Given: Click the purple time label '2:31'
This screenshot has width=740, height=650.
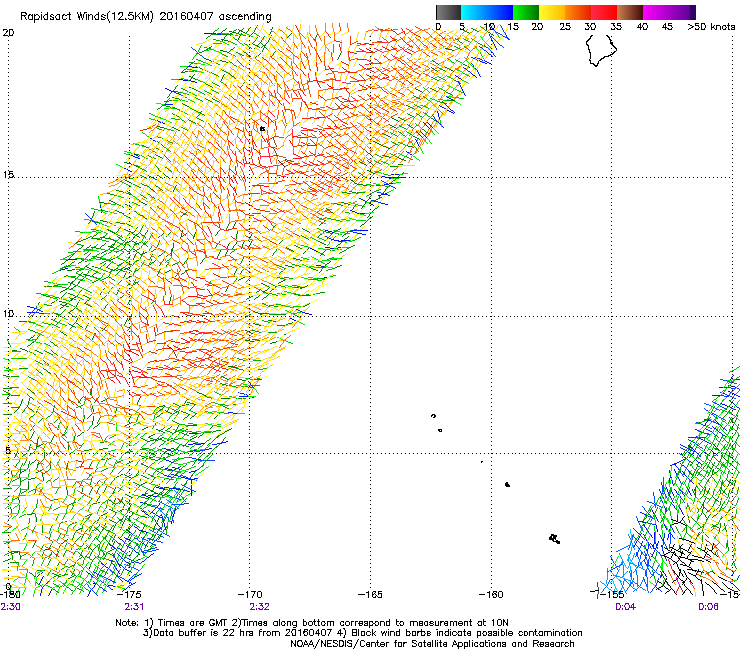Looking at the screenshot, I should point(134,607).
